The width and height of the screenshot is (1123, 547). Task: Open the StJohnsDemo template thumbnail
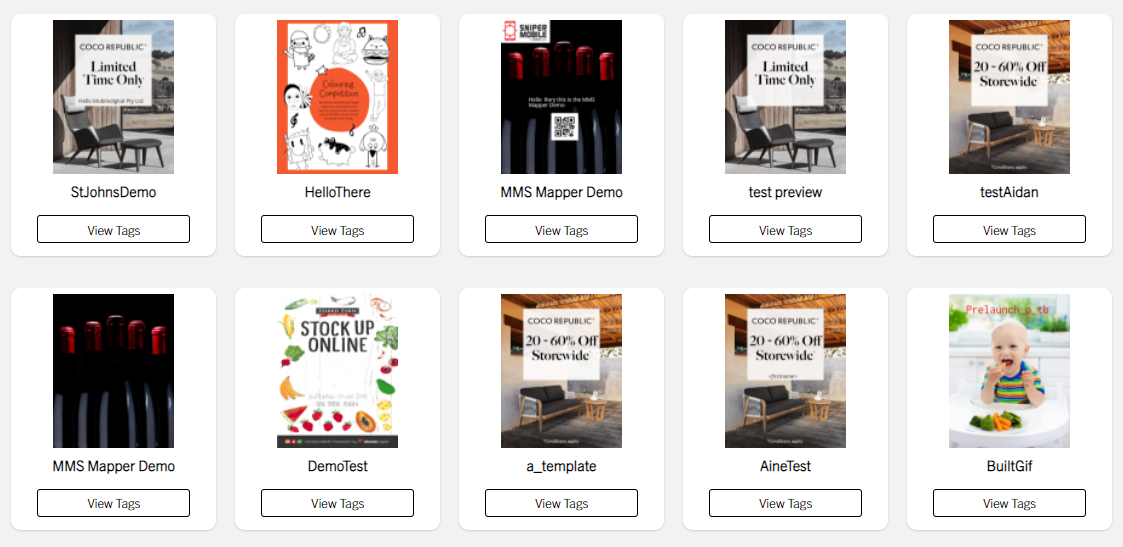point(113,97)
